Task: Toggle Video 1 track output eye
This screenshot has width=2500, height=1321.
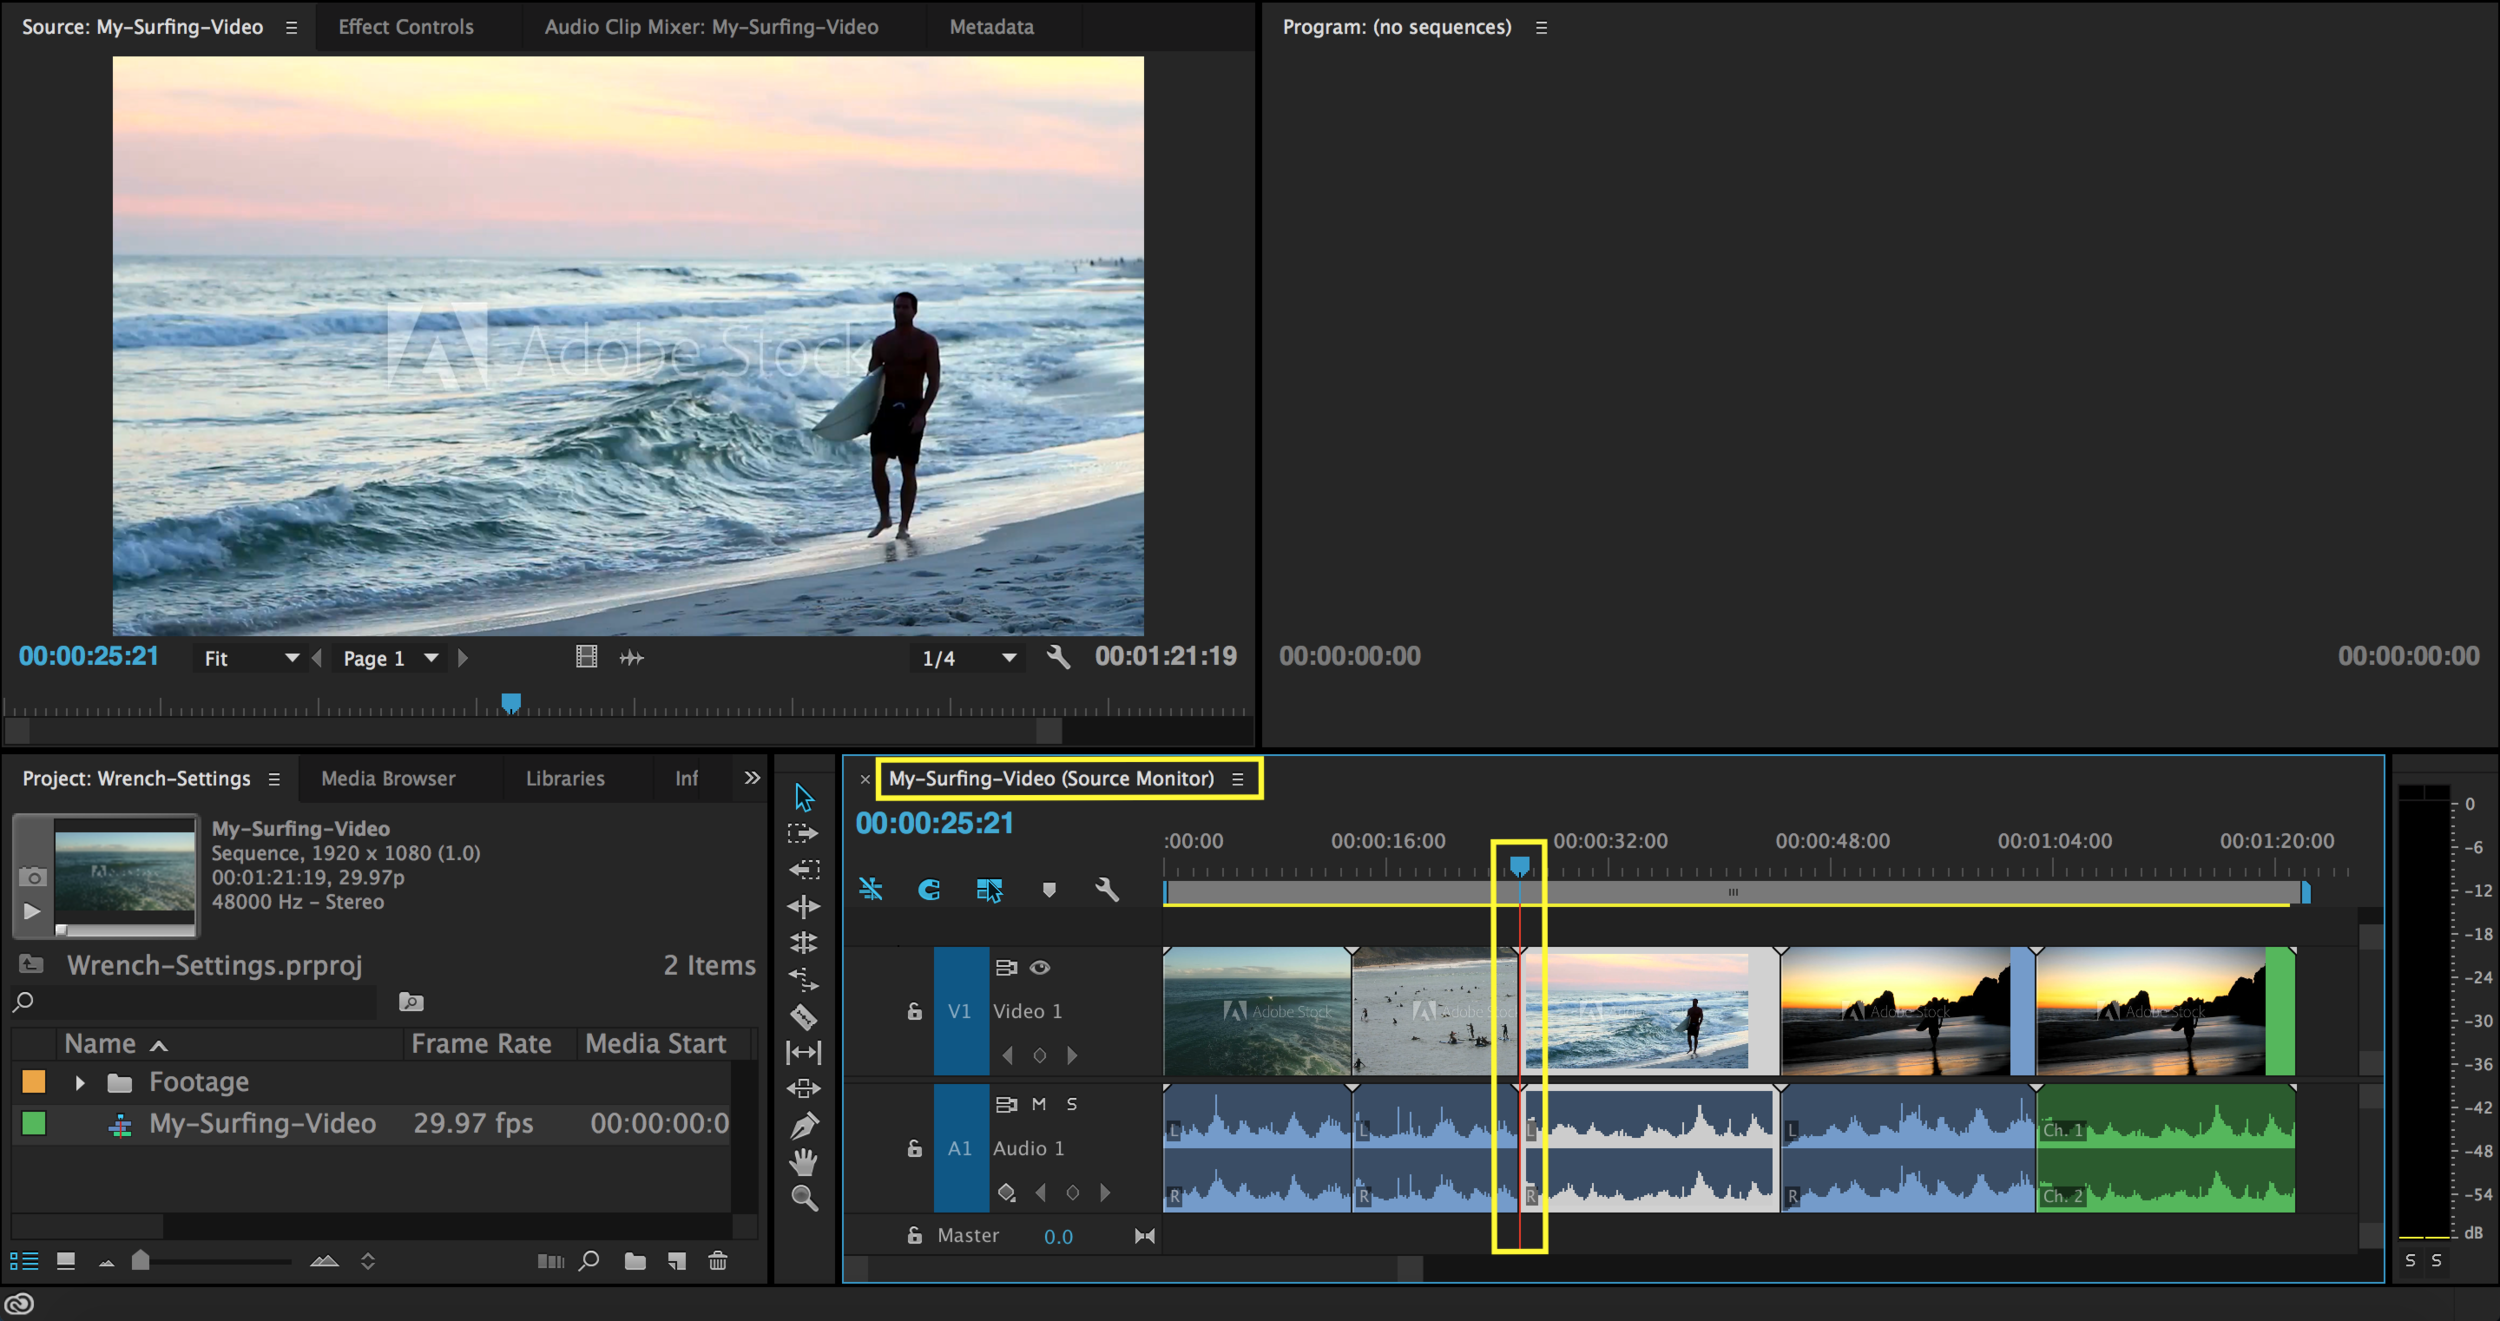Action: [x=1040, y=967]
